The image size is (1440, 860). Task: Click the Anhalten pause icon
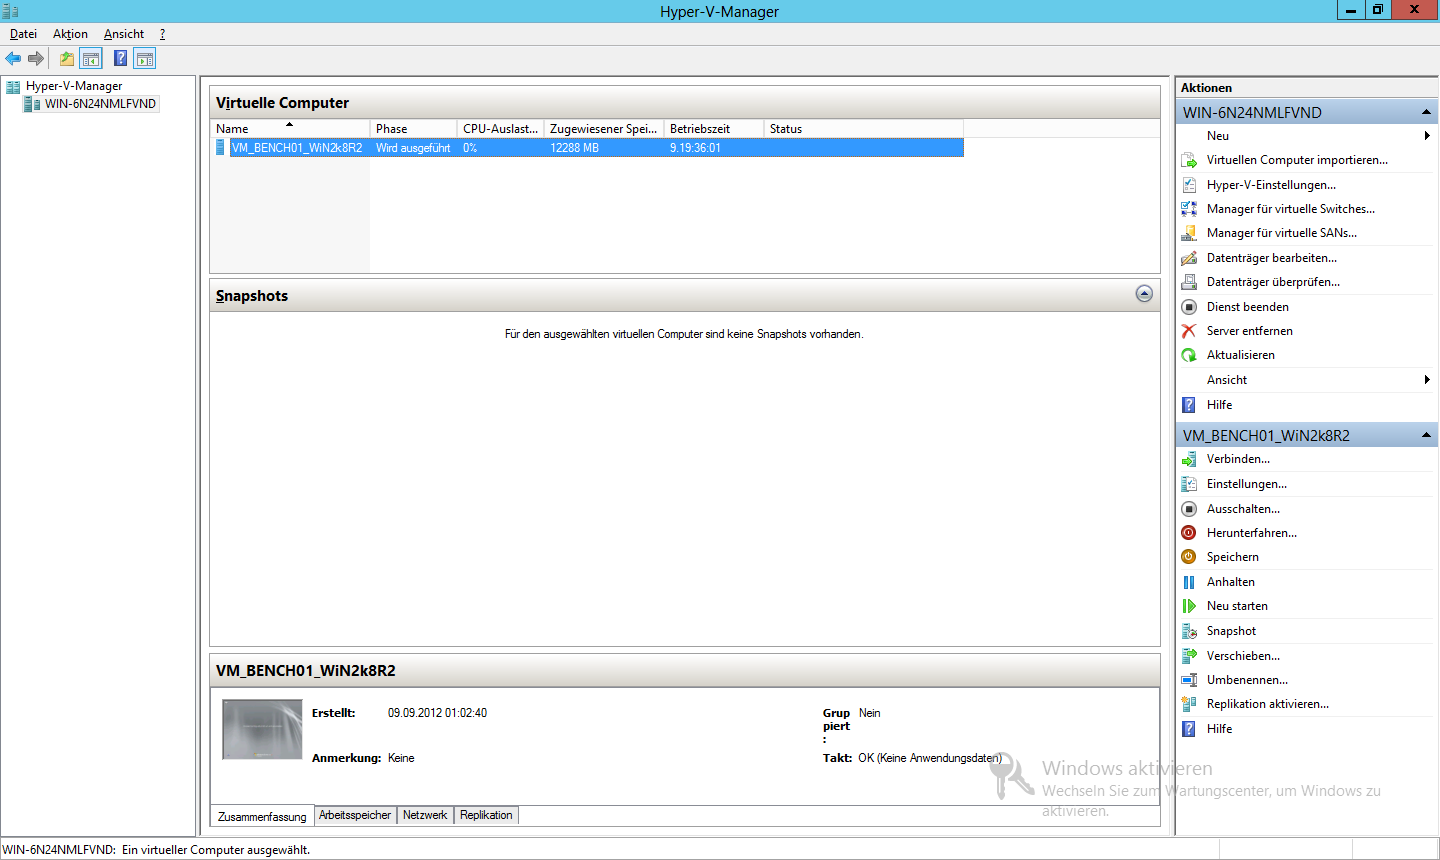click(1189, 582)
